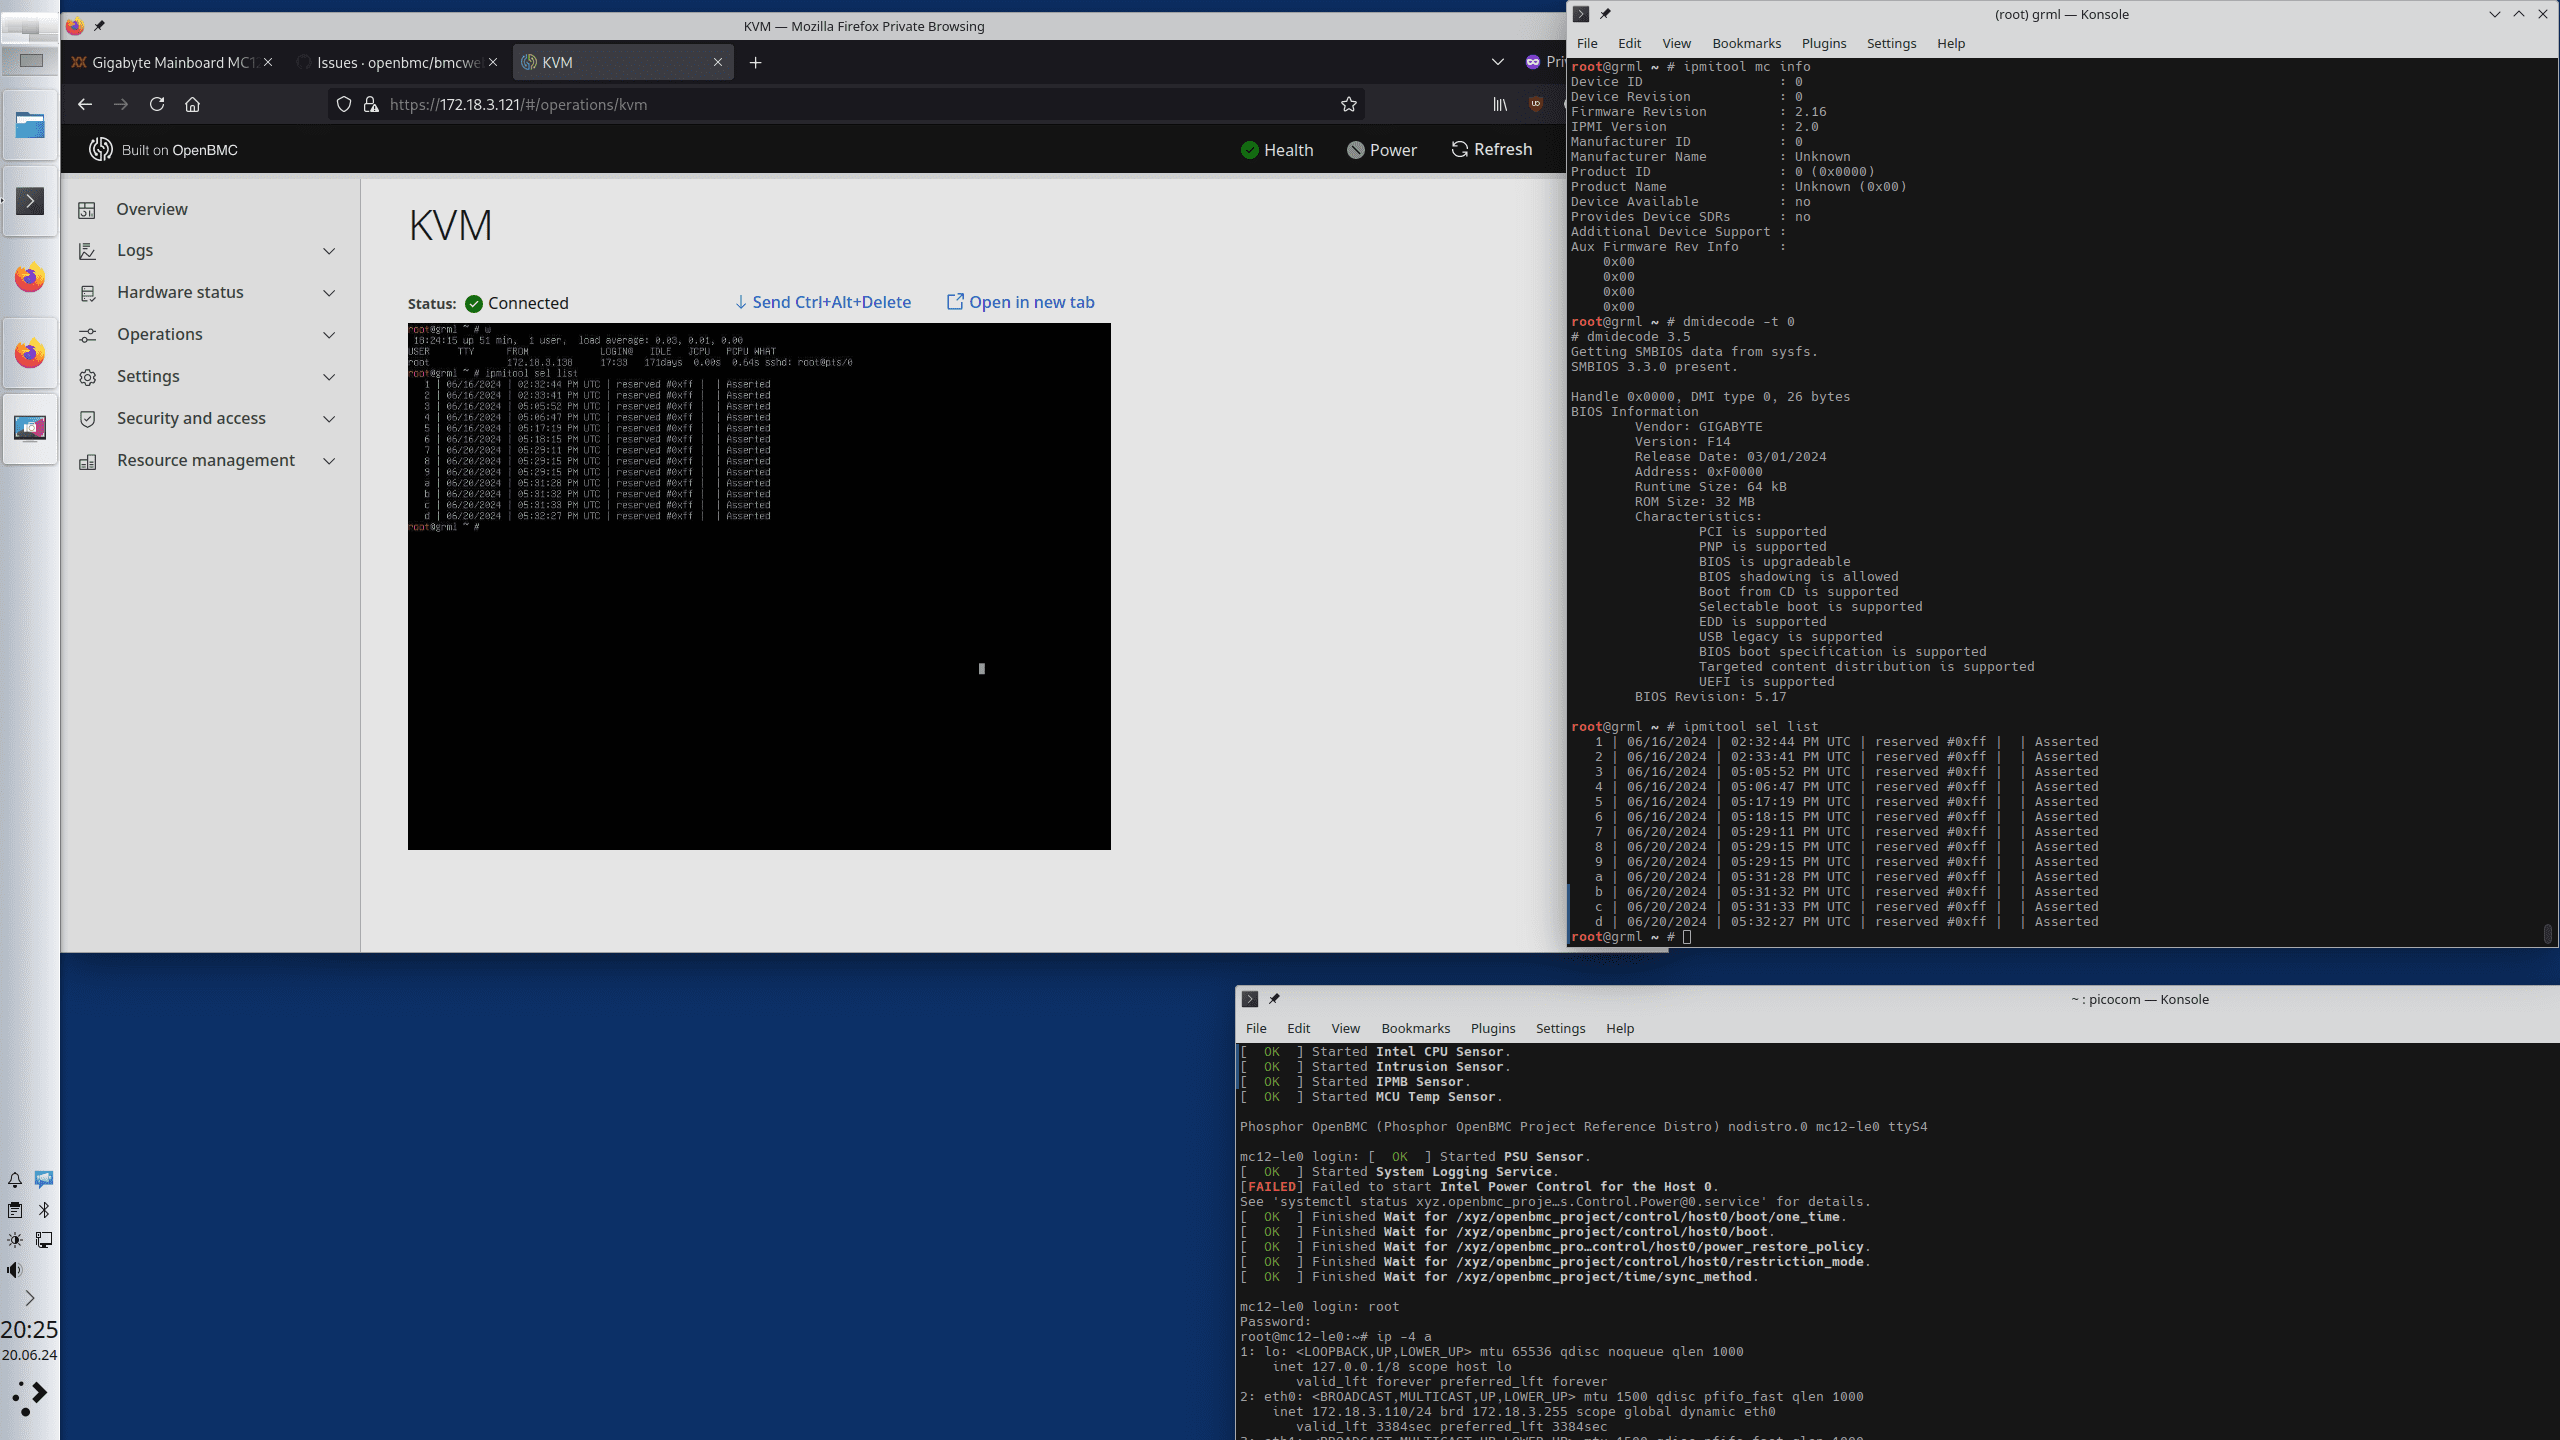The height and width of the screenshot is (1440, 2560).
Task: Open KVM in new tab
Action: (1020, 302)
